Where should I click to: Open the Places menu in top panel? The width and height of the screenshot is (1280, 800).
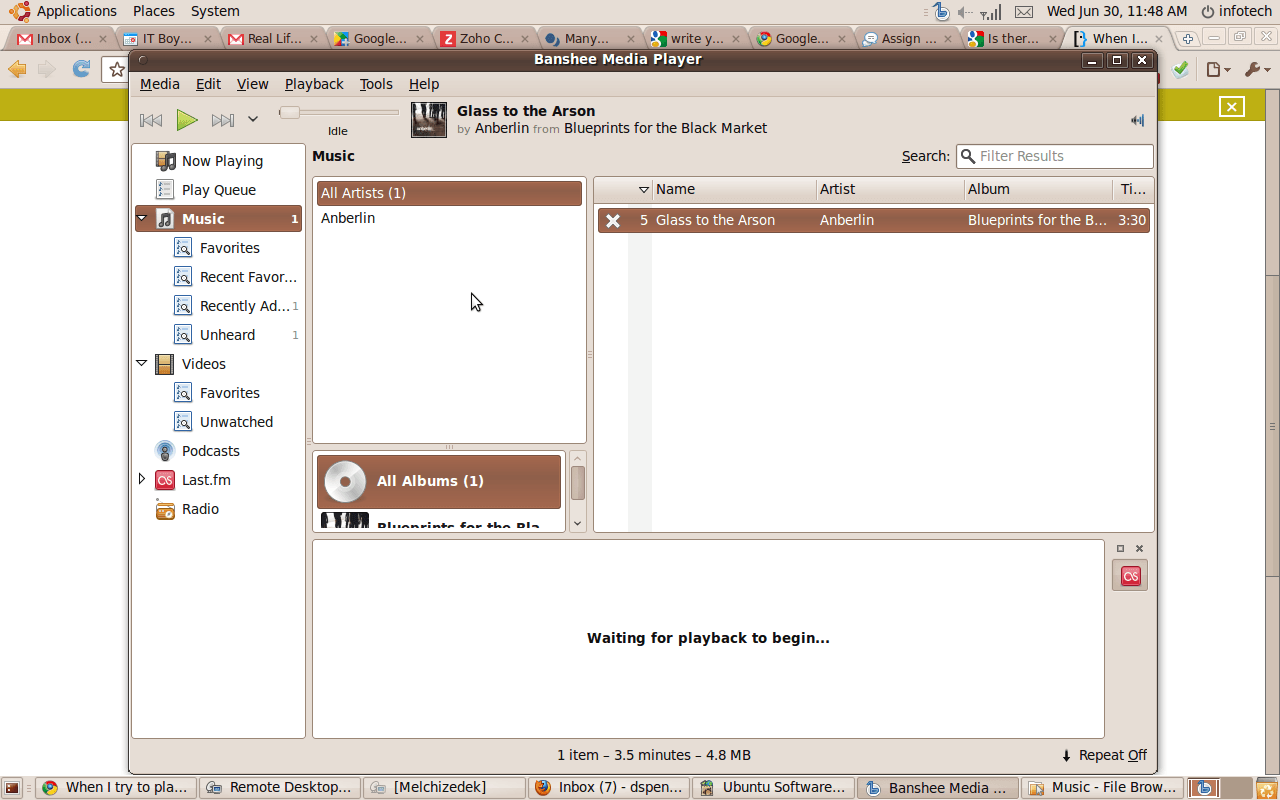[x=153, y=11]
